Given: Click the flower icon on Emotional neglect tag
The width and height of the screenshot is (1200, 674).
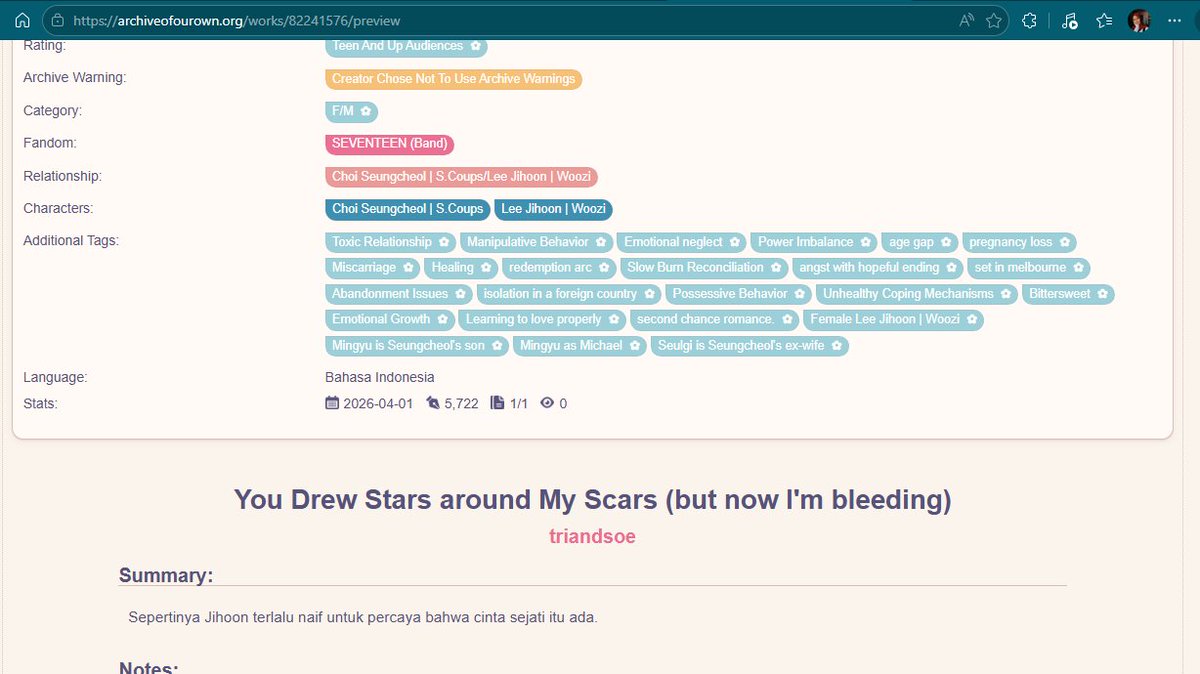Looking at the screenshot, I should (735, 242).
